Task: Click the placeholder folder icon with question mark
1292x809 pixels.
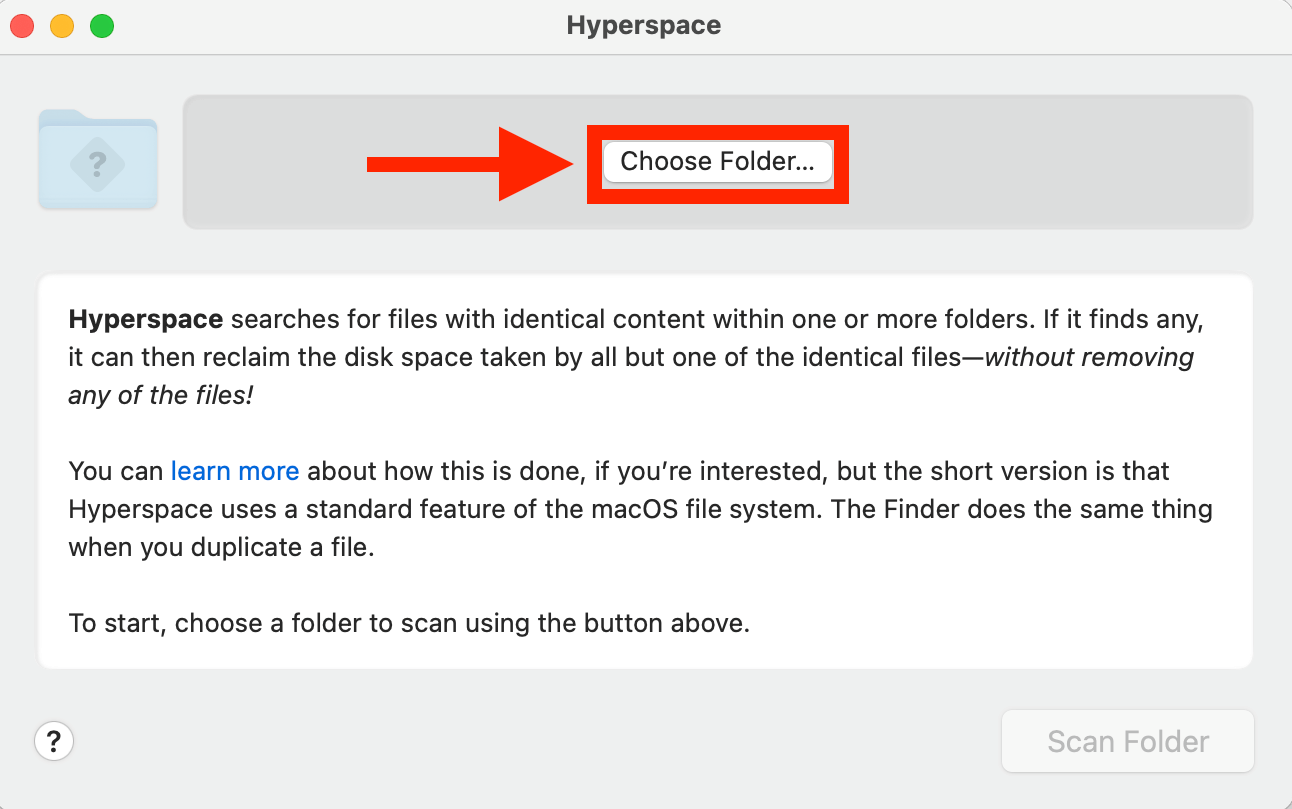Action: (x=98, y=160)
